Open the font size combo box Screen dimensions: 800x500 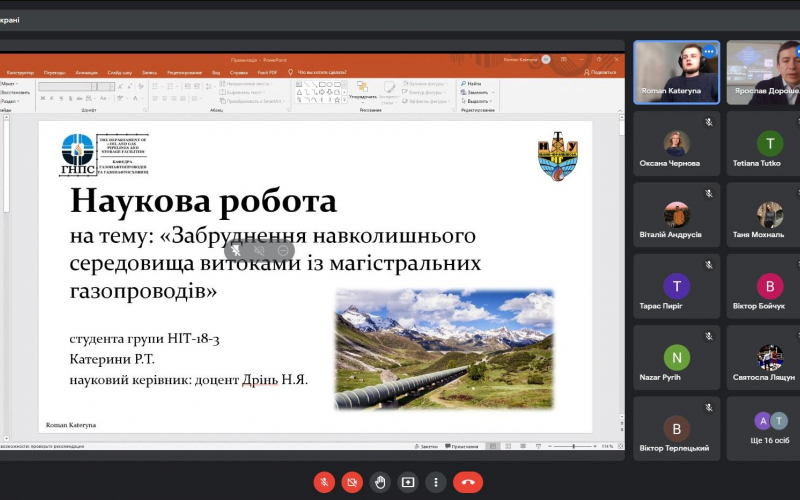(x=106, y=87)
